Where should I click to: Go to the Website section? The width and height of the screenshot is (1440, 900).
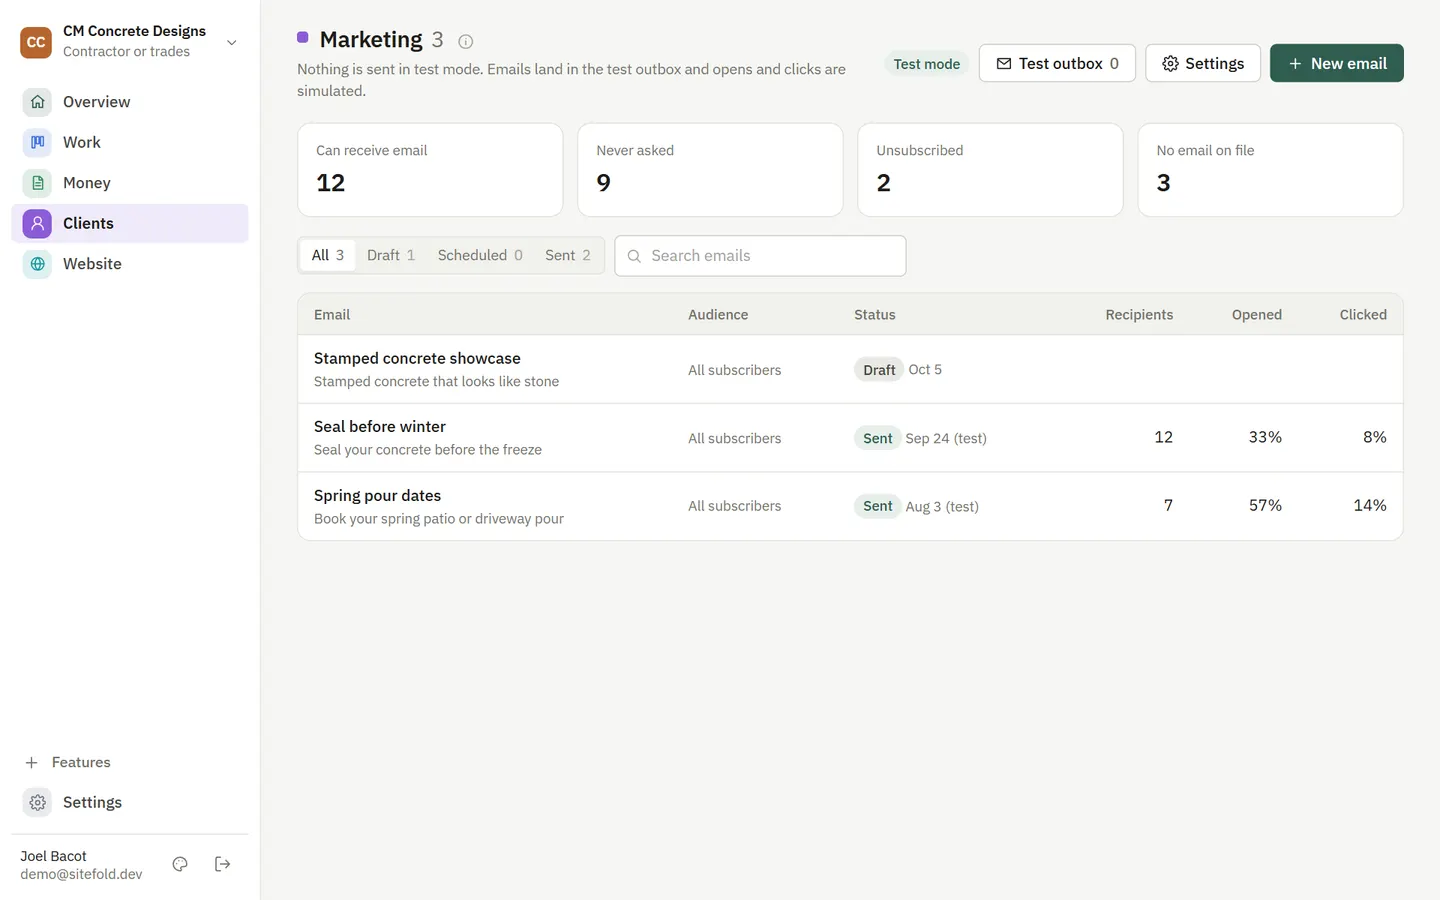point(130,264)
